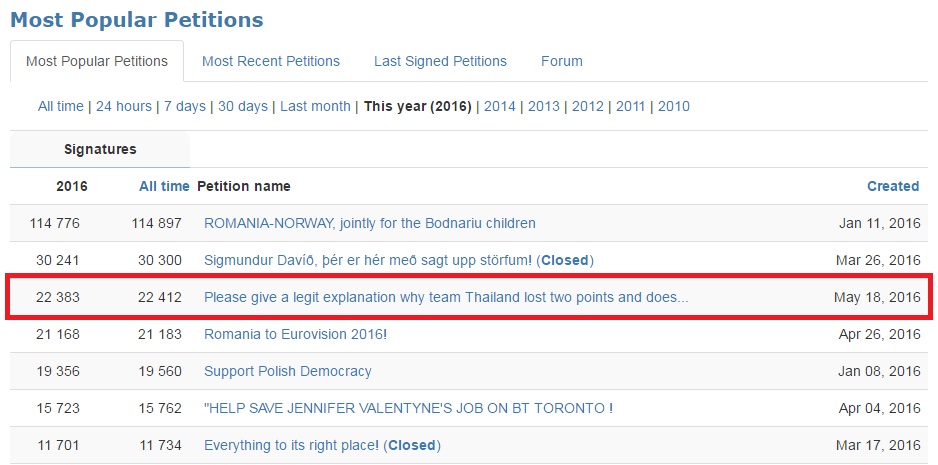Filter petitions by 7 days

pyautogui.click(x=185, y=106)
